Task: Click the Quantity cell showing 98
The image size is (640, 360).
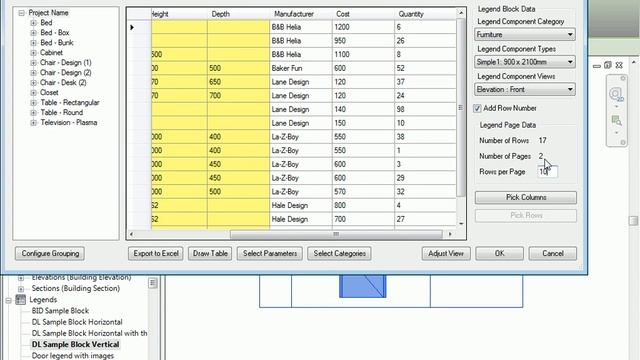Action: 425,109
